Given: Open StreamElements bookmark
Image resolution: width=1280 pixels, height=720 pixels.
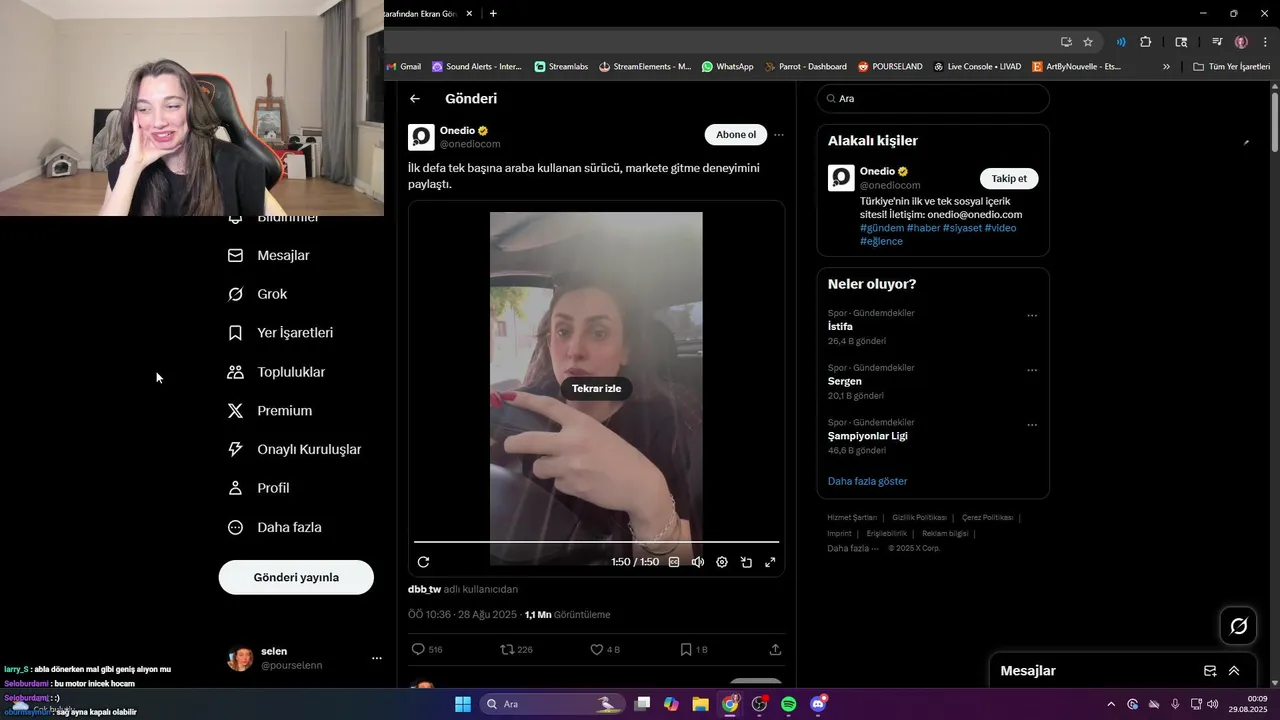Looking at the screenshot, I should [645, 67].
